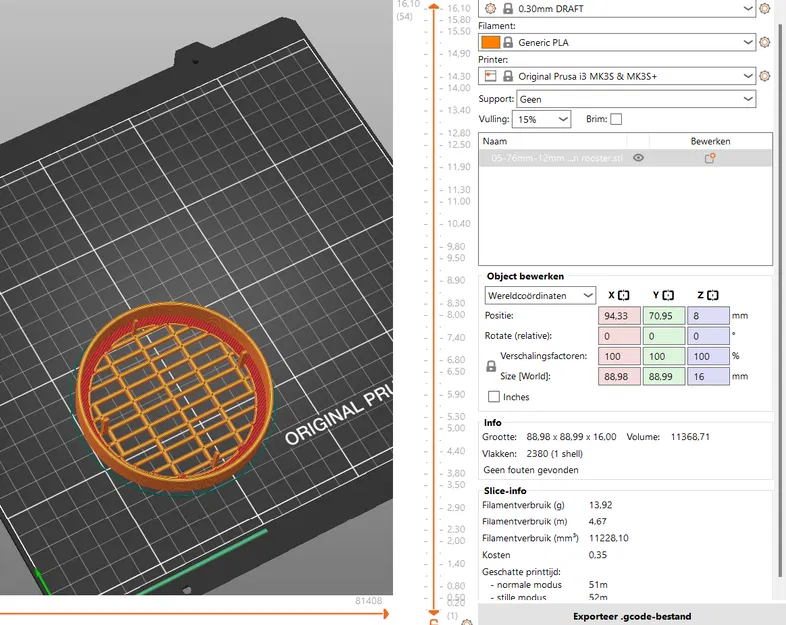Click the vertical layer slider top handle
This screenshot has height=625, width=786.
click(x=433, y=5)
